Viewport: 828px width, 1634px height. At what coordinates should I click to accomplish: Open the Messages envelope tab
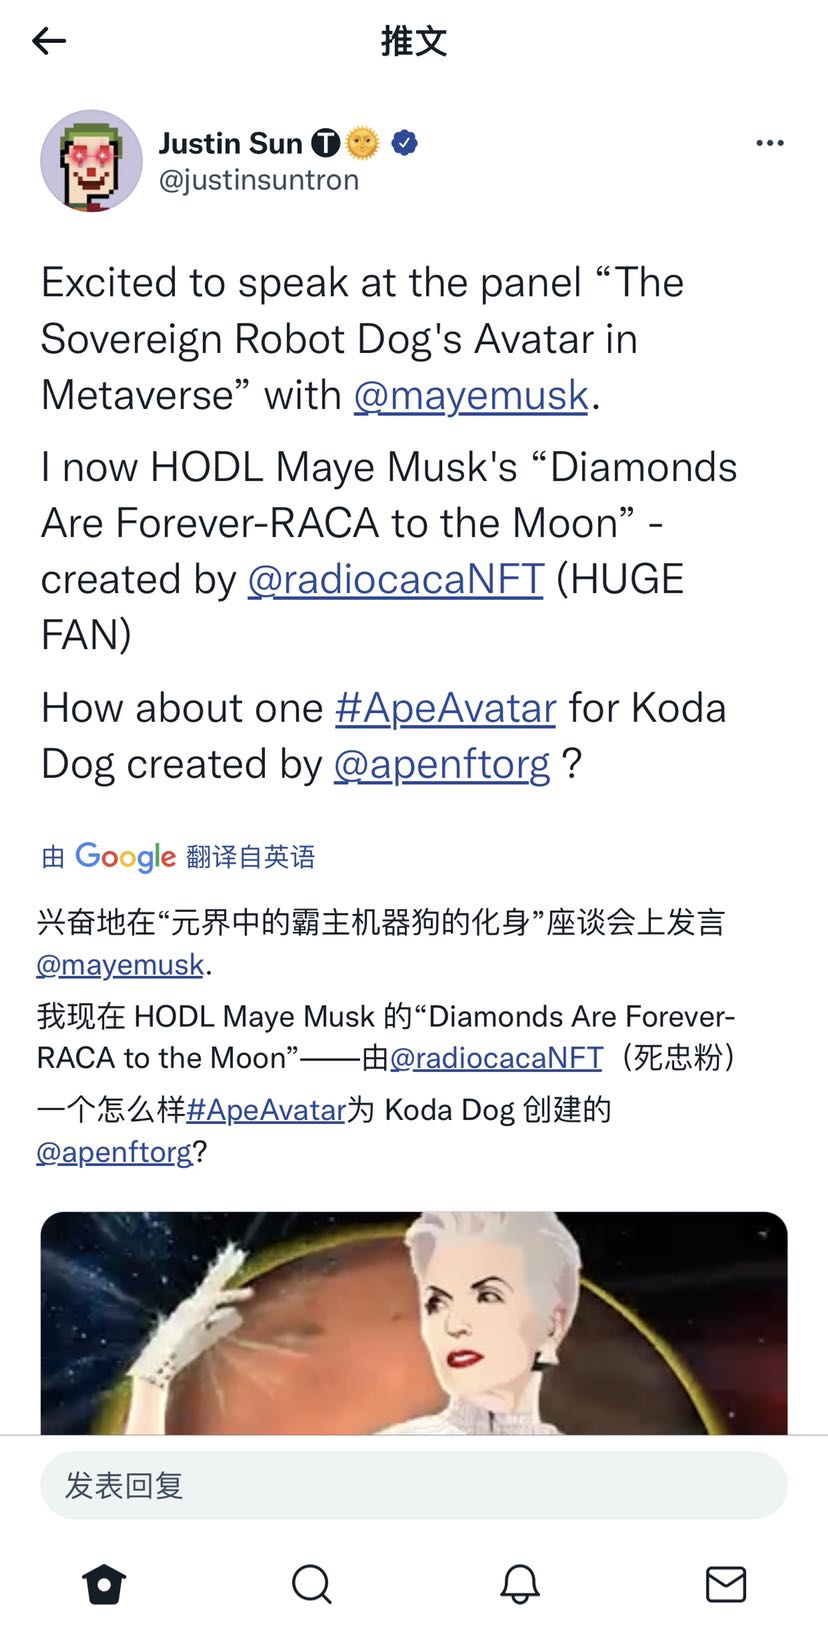coord(726,1584)
